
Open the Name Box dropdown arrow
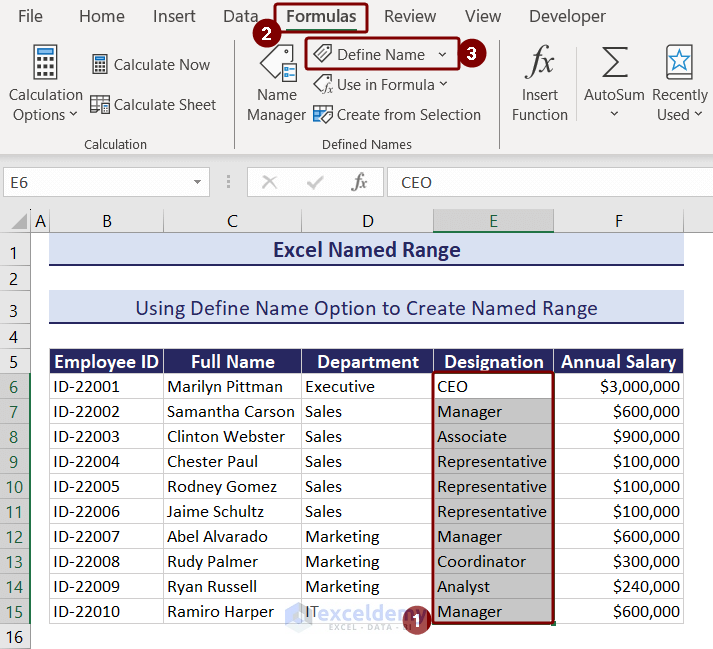[198, 182]
